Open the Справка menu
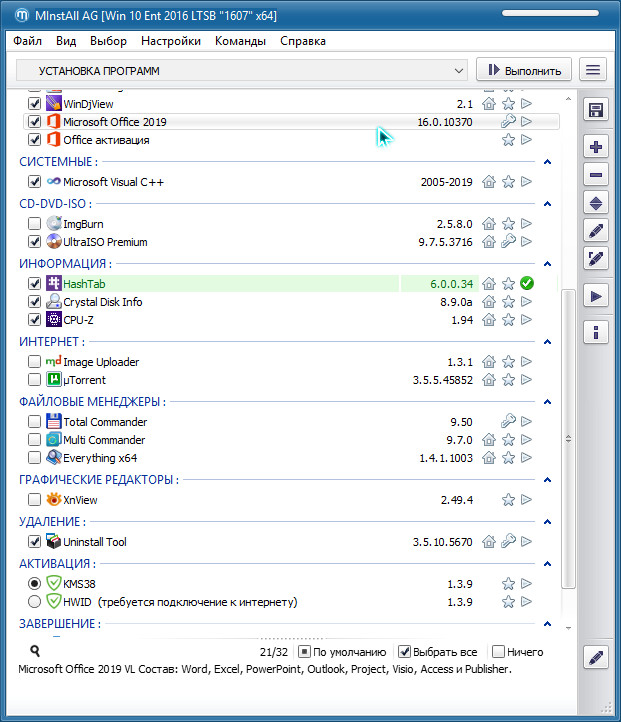621x722 pixels. tap(303, 41)
